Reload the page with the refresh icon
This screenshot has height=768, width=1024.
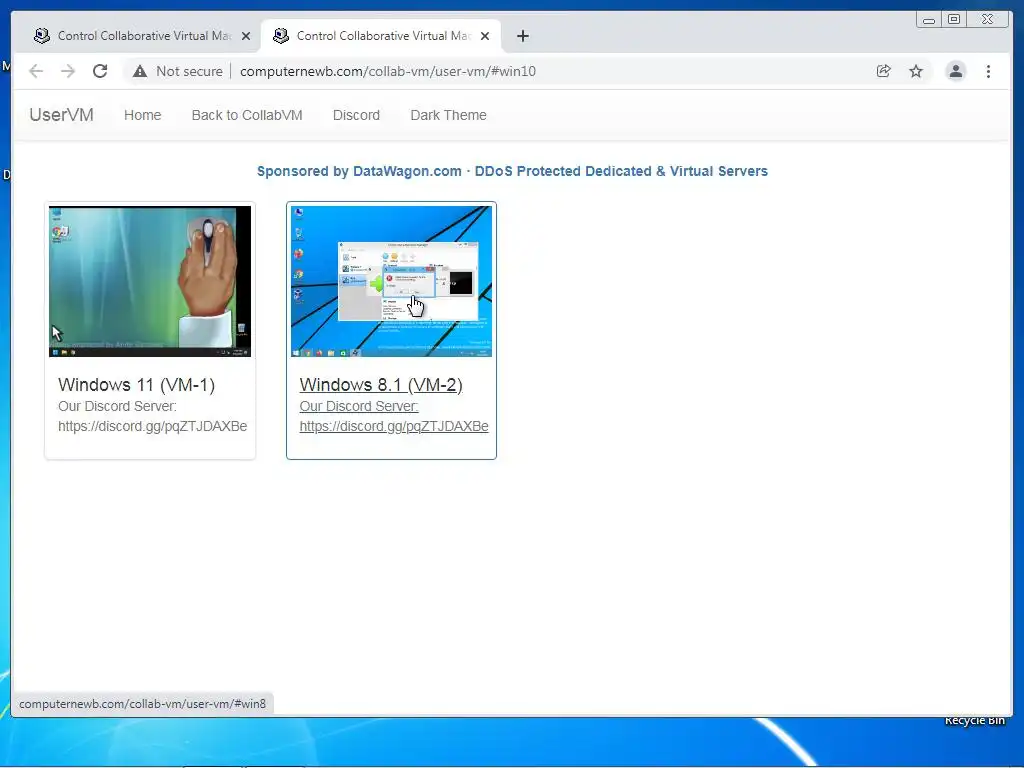click(x=100, y=71)
